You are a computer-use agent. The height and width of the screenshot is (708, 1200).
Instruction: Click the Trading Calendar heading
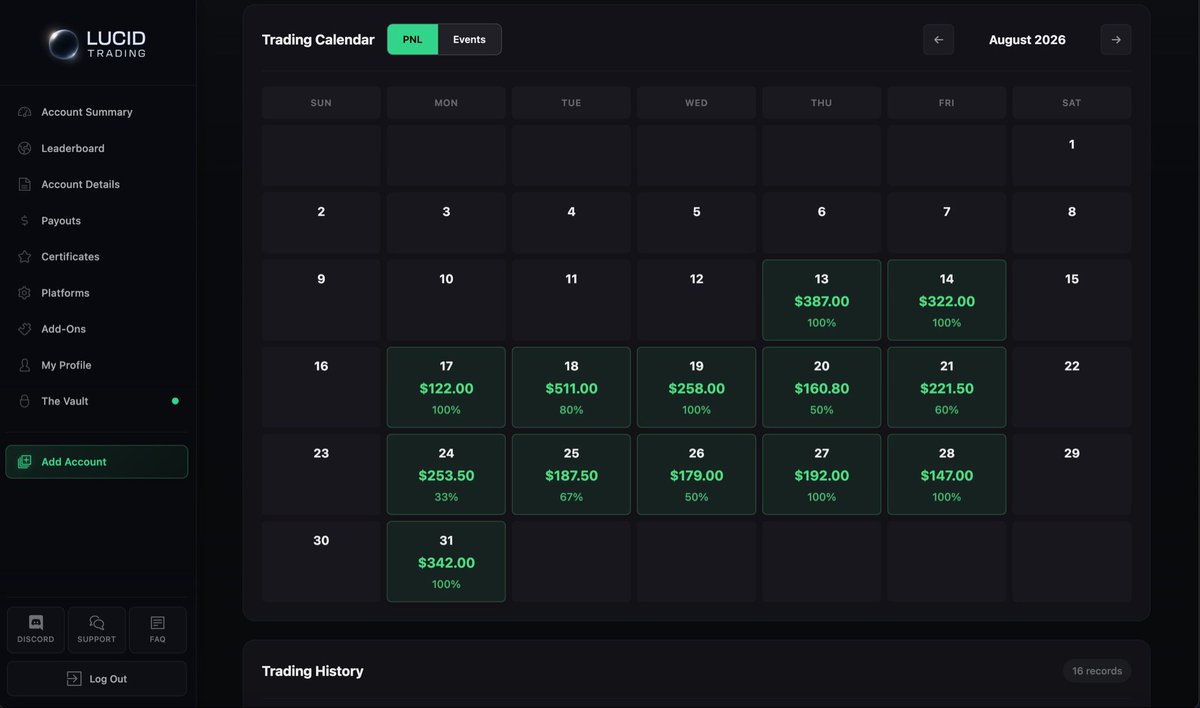[x=318, y=40]
